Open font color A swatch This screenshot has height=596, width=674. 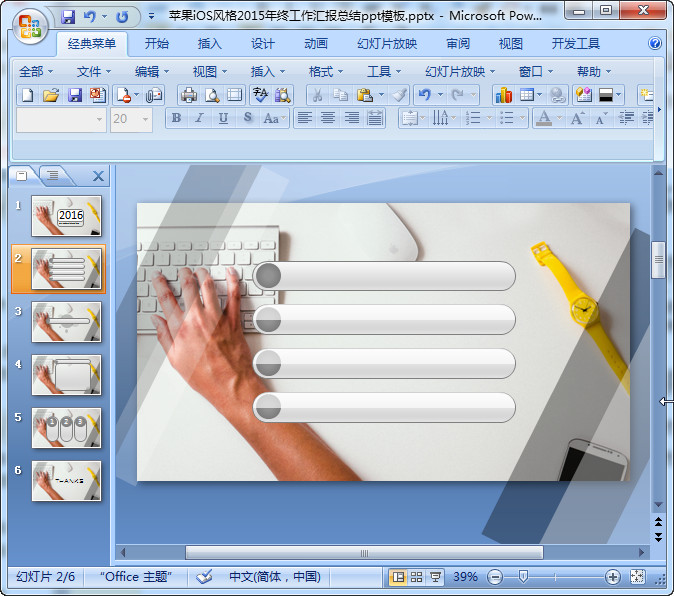pyautogui.click(x=544, y=117)
